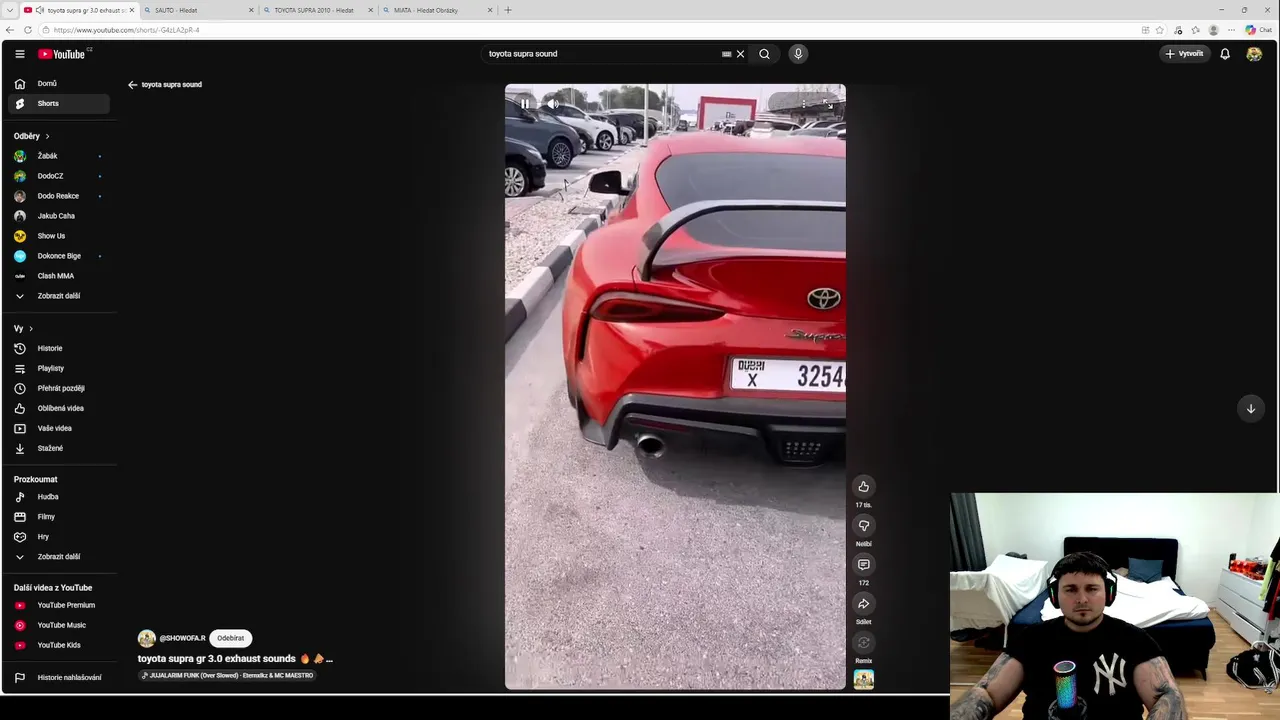Screen dimensions: 1280x720
Task: Subscribe using the Odebírat button
Action: tap(231, 638)
